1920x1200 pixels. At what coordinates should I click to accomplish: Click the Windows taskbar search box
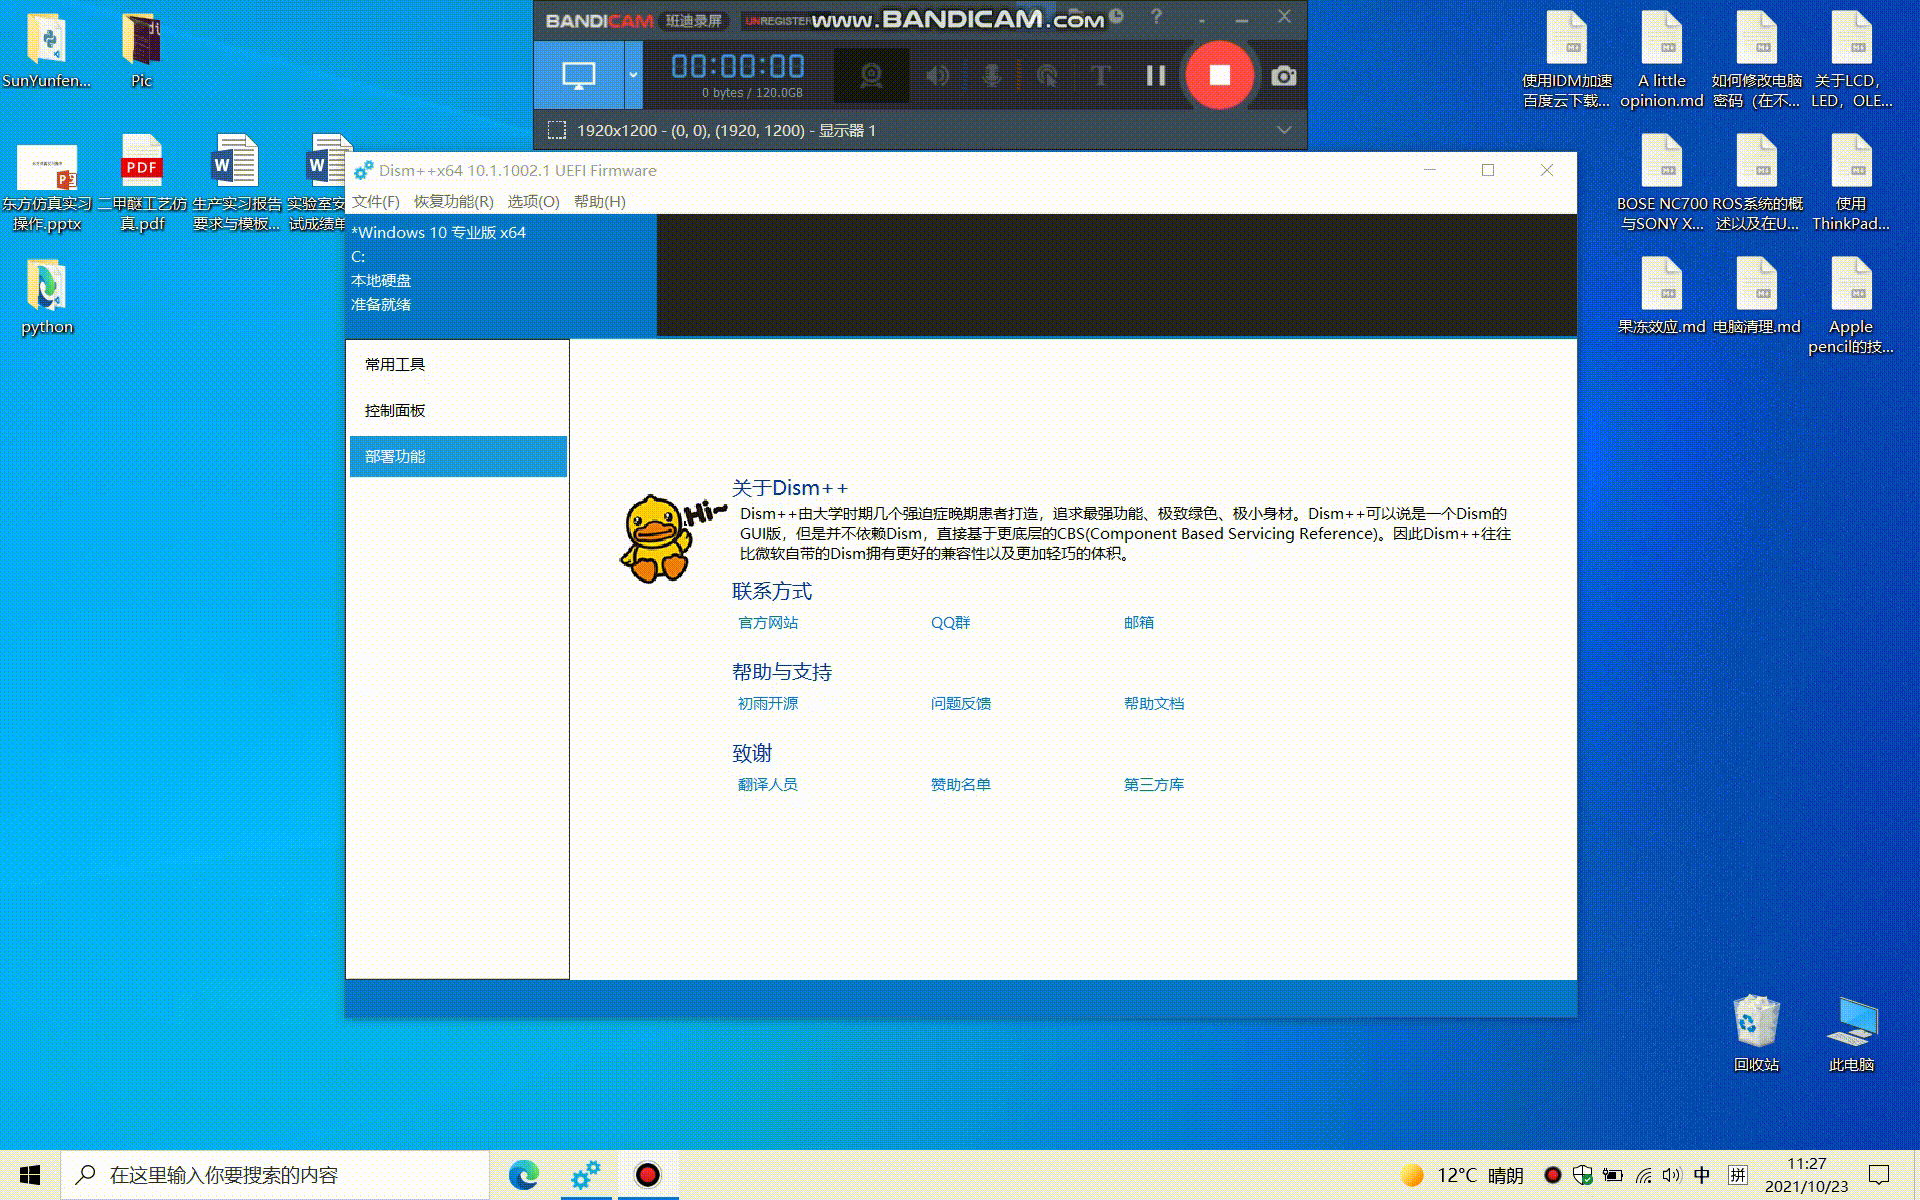(275, 1175)
